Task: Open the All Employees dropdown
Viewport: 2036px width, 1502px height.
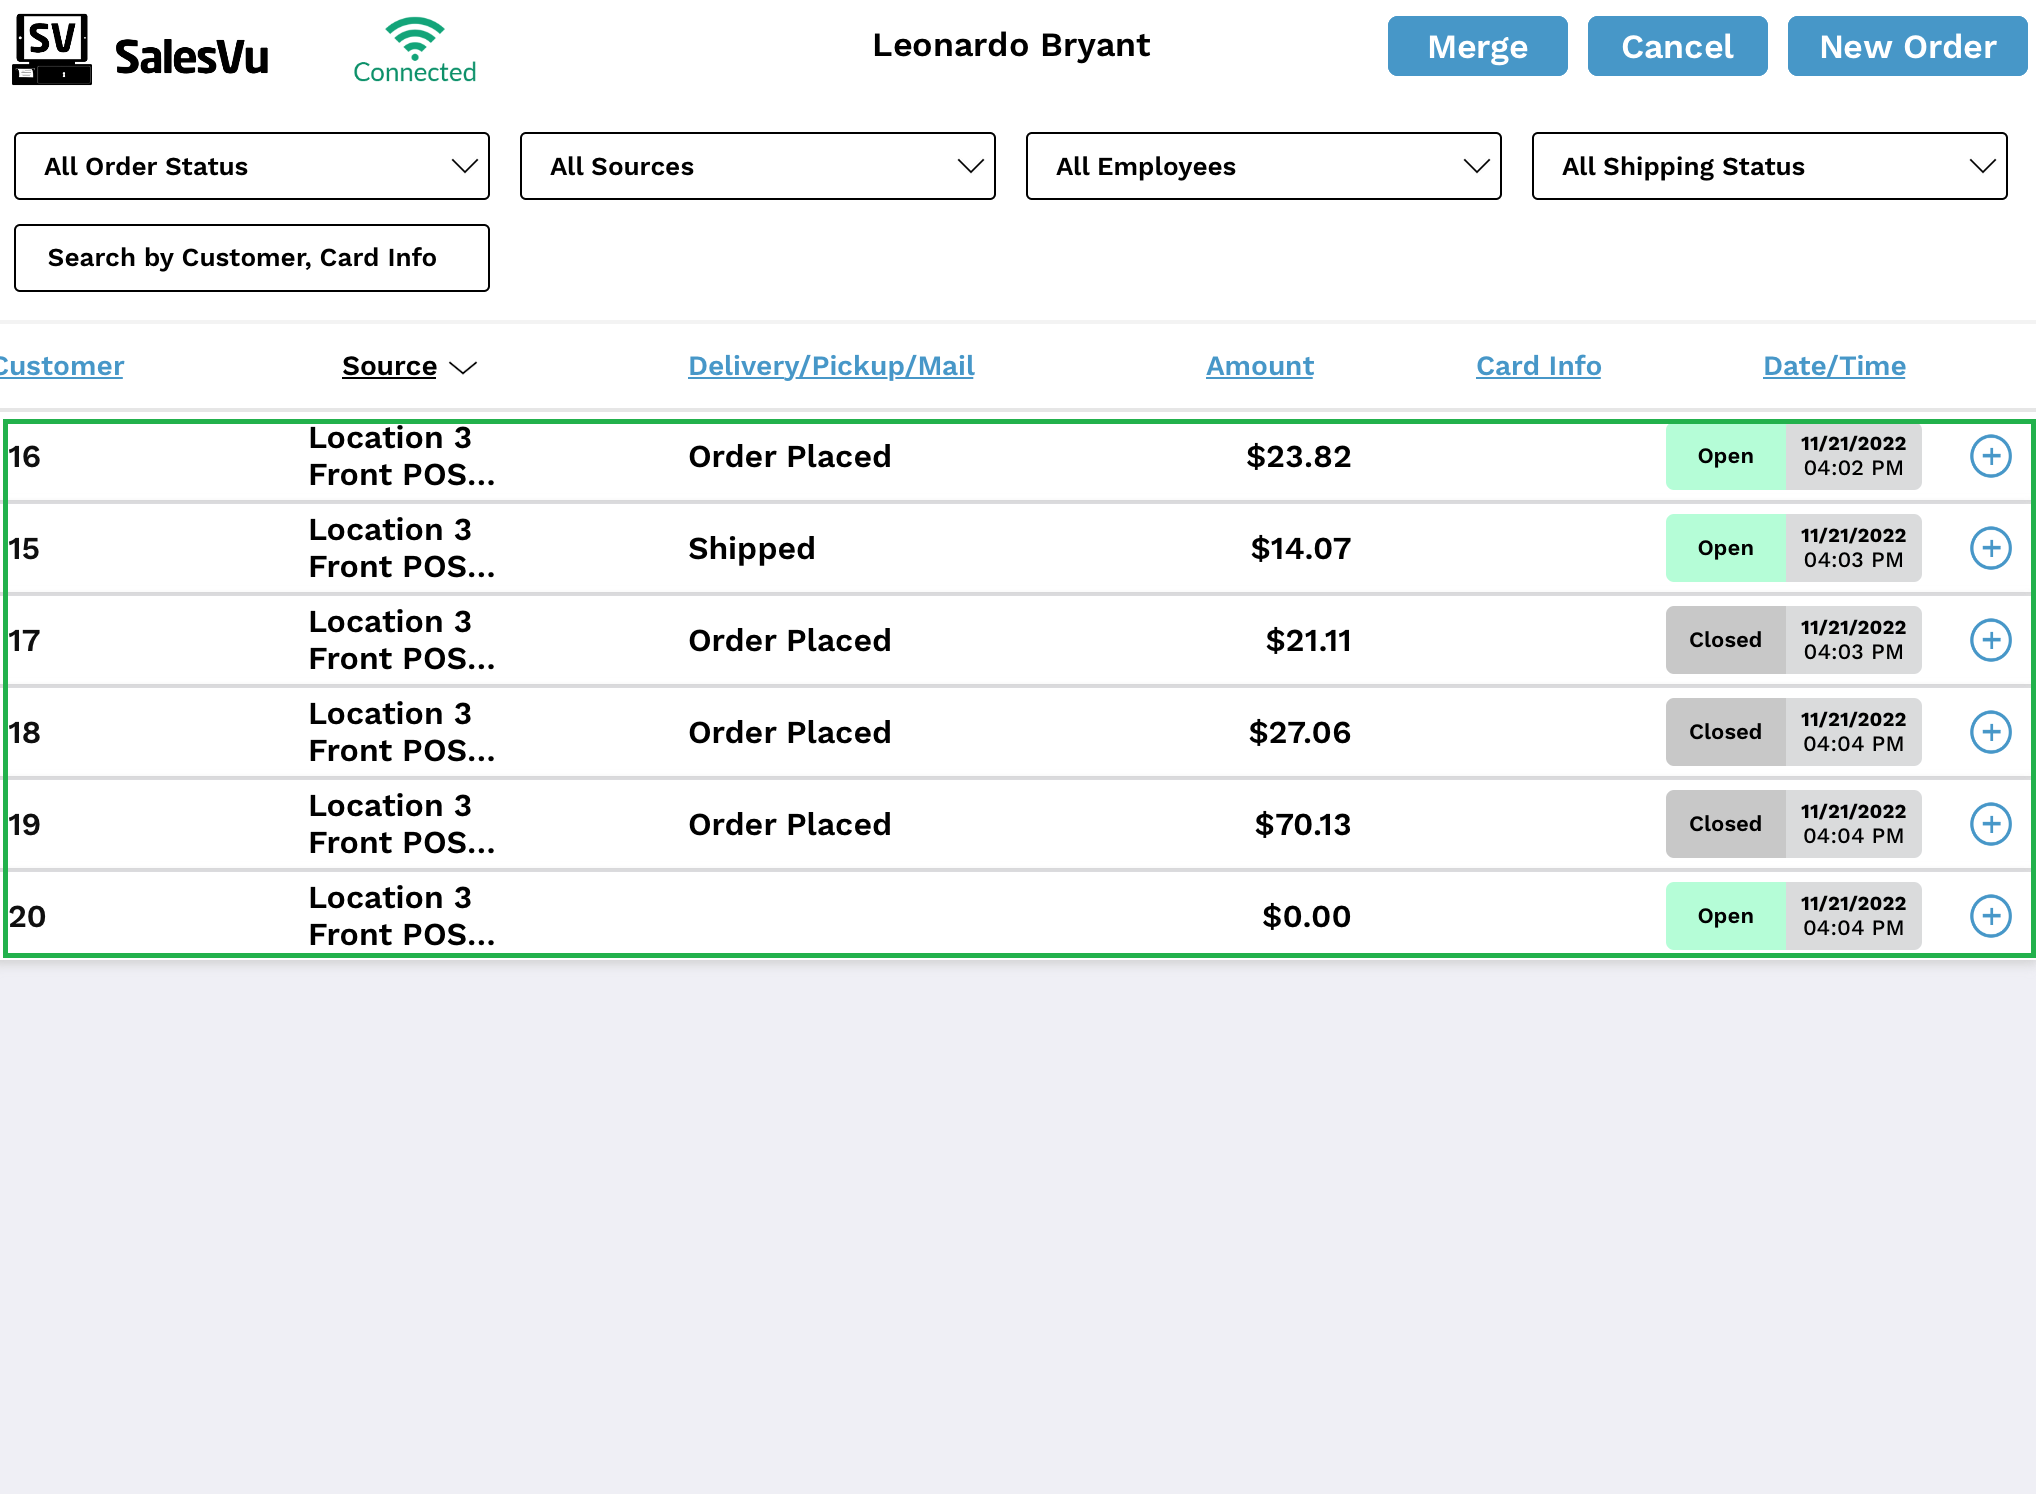Action: 1263,167
